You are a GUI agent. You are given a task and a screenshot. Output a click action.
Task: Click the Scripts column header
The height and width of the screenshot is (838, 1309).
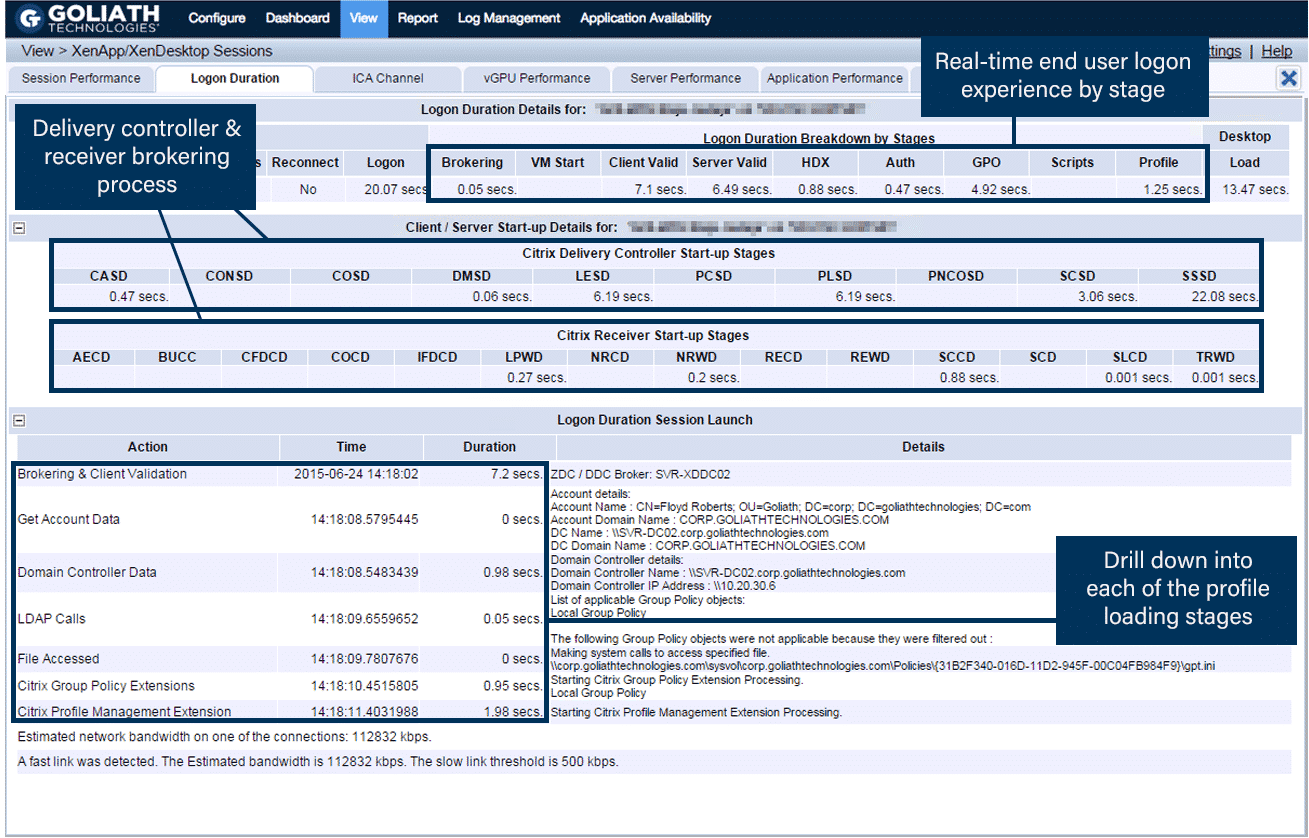pos(1072,163)
